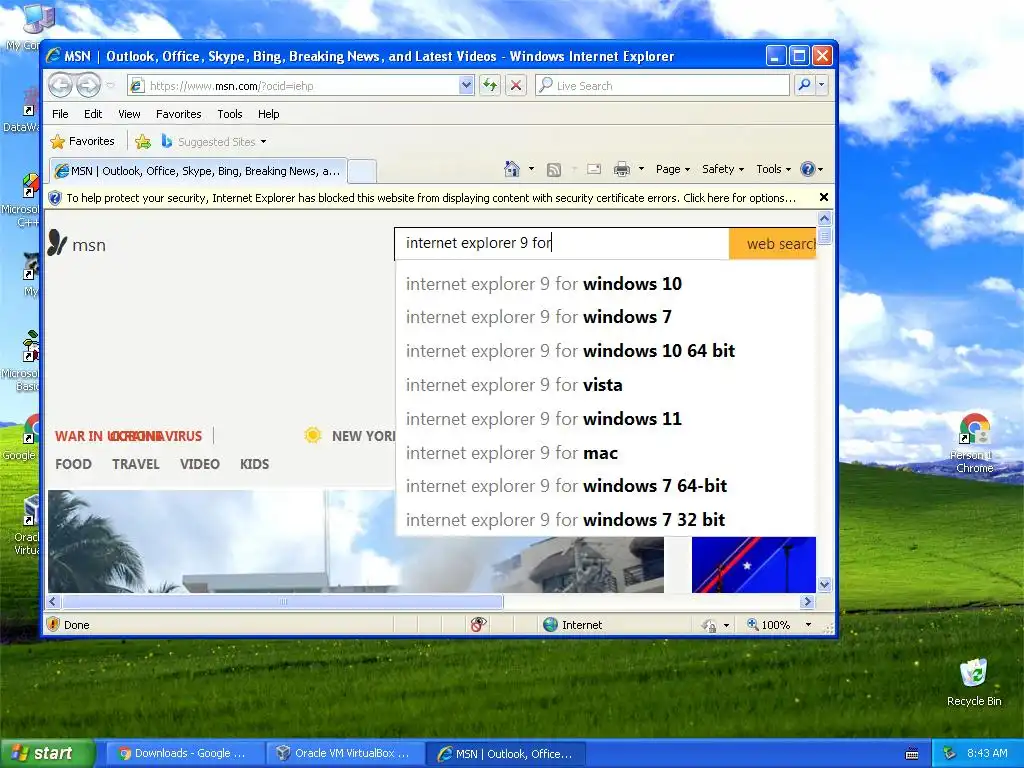Open the View menu
This screenshot has width=1024, height=768.
[x=129, y=114]
